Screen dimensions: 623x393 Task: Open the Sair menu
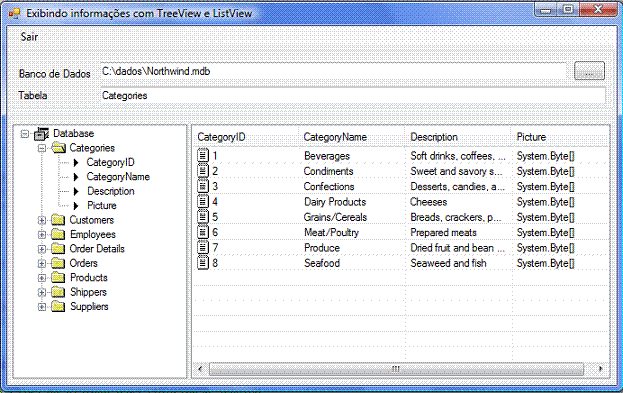point(29,37)
